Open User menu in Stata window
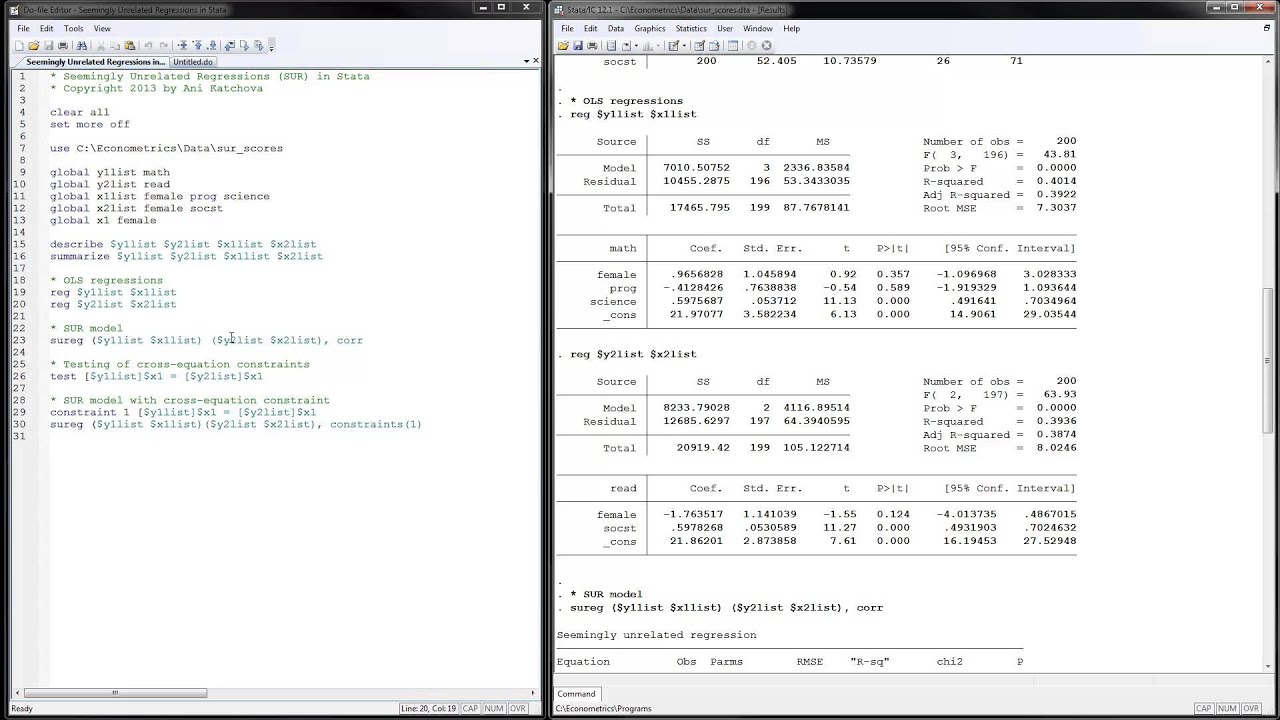This screenshot has width=1280, height=720. tap(725, 29)
